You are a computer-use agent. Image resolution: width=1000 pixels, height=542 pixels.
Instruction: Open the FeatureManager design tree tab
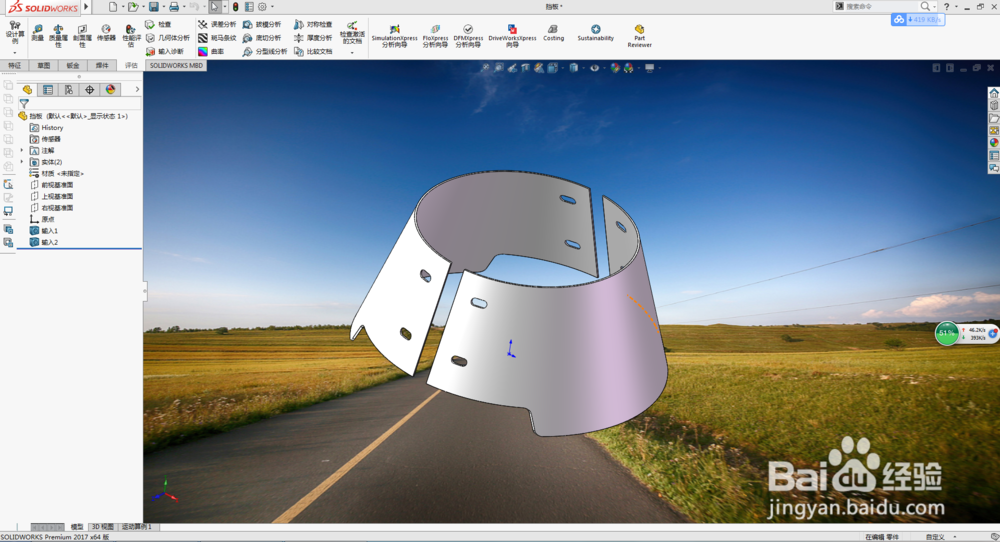27,90
